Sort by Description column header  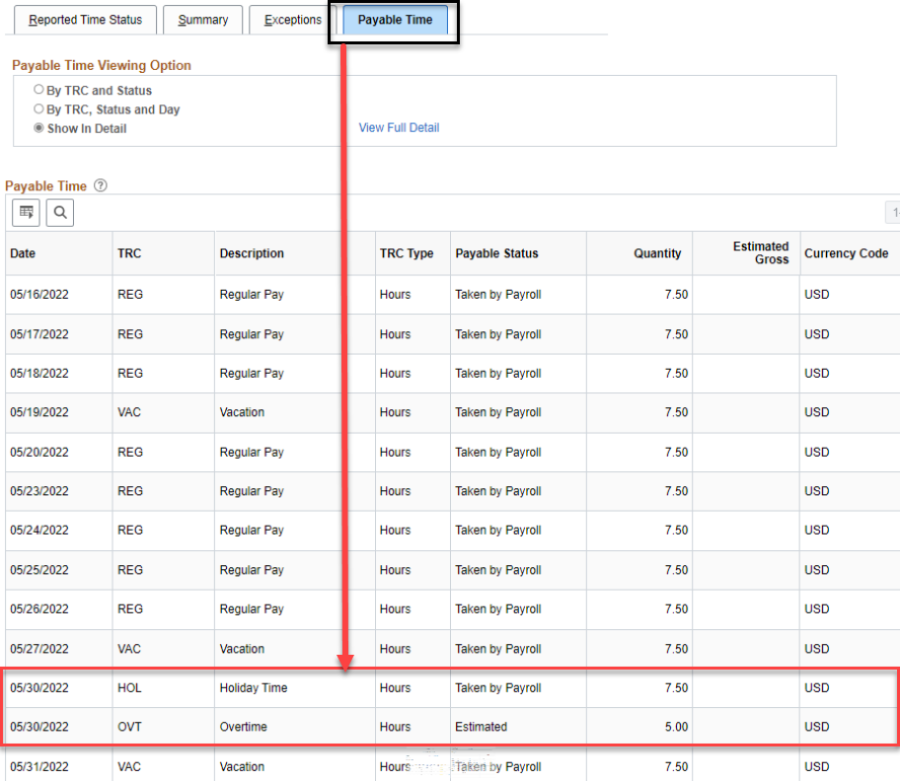tap(251, 253)
